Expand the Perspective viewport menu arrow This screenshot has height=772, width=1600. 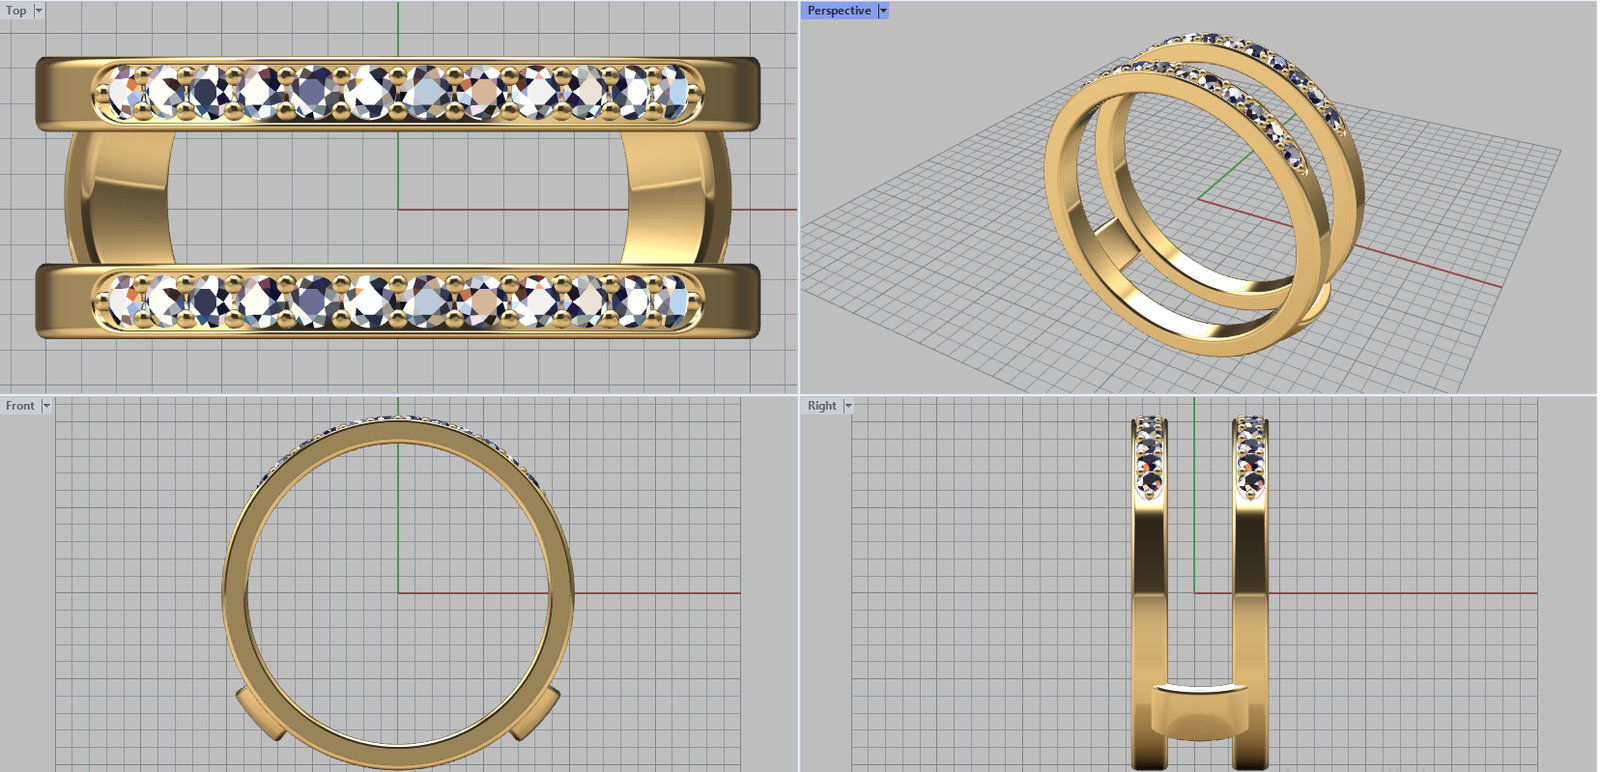click(883, 11)
